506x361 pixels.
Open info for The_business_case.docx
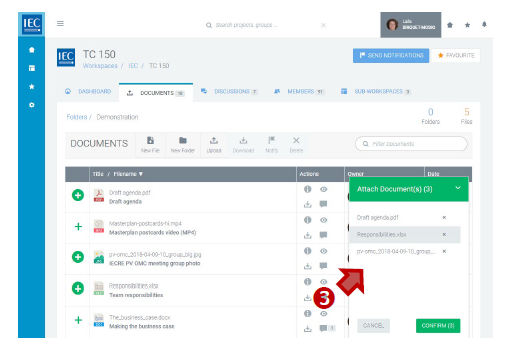tap(308, 314)
